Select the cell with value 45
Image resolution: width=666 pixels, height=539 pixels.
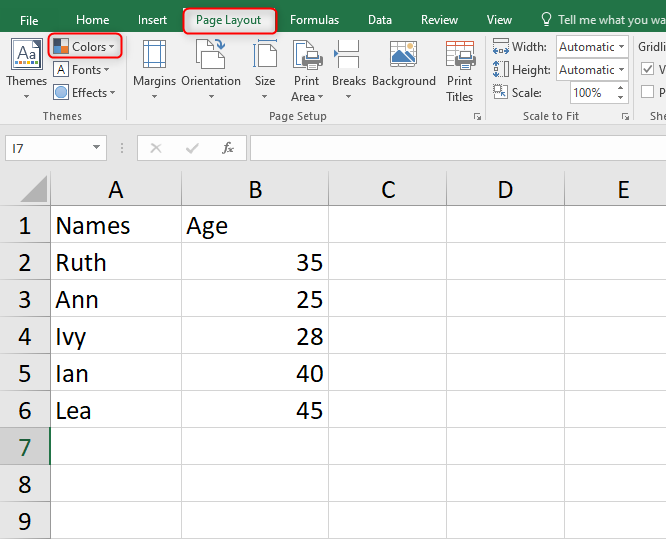(x=255, y=409)
